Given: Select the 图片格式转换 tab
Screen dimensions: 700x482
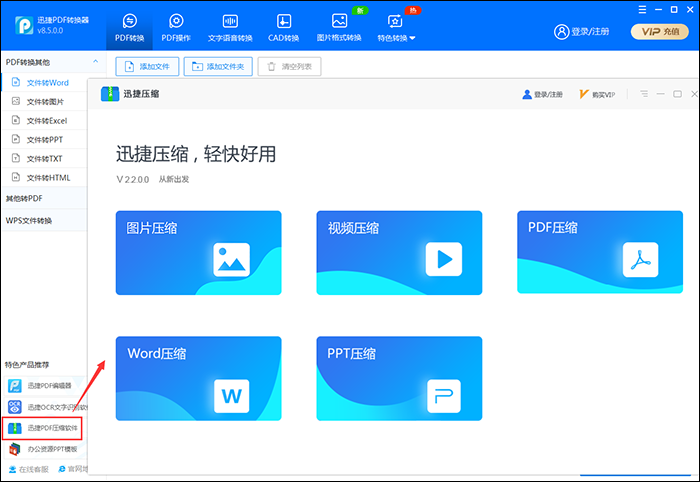Looking at the screenshot, I should click(x=339, y=28).
